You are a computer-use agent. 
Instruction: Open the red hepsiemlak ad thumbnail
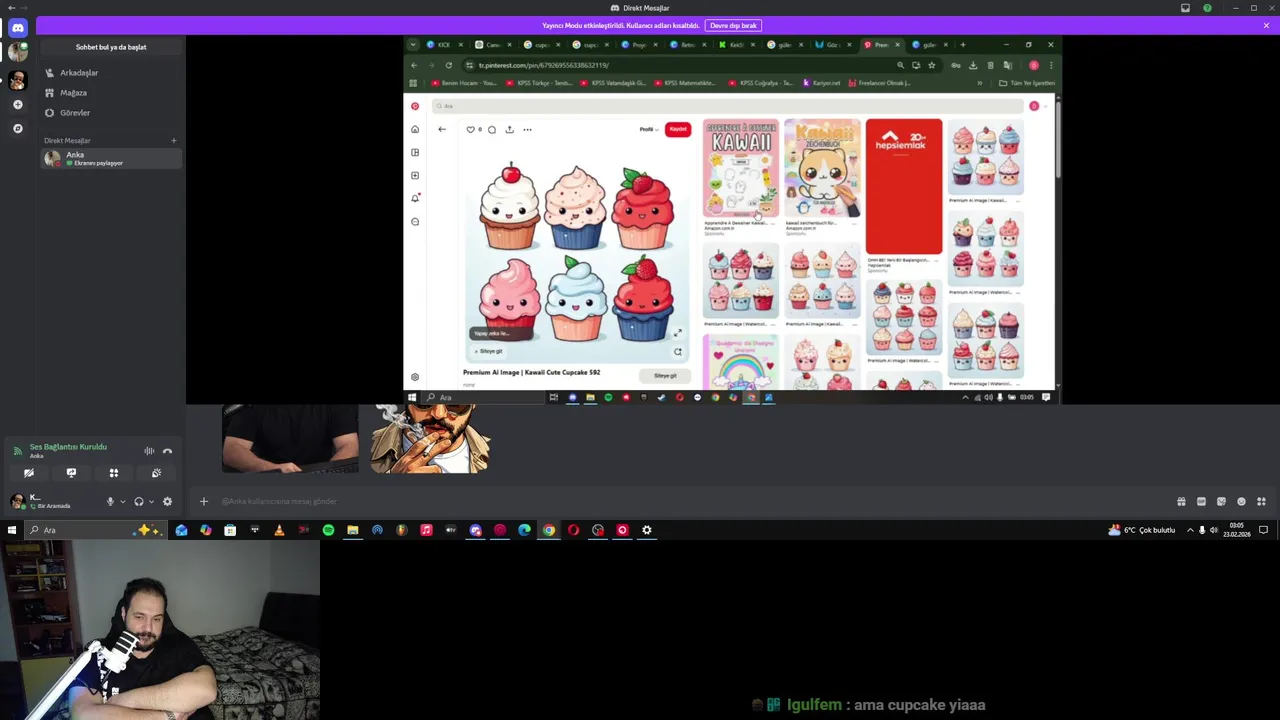904,186
